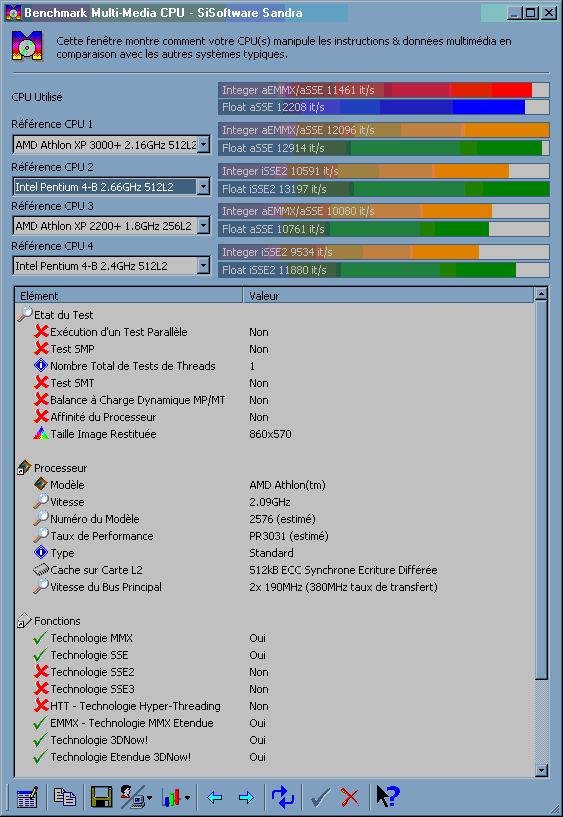Screen dimensions: 563x817
Task: Click the value PR3031 (estimé)
Action: coord(289,536)
